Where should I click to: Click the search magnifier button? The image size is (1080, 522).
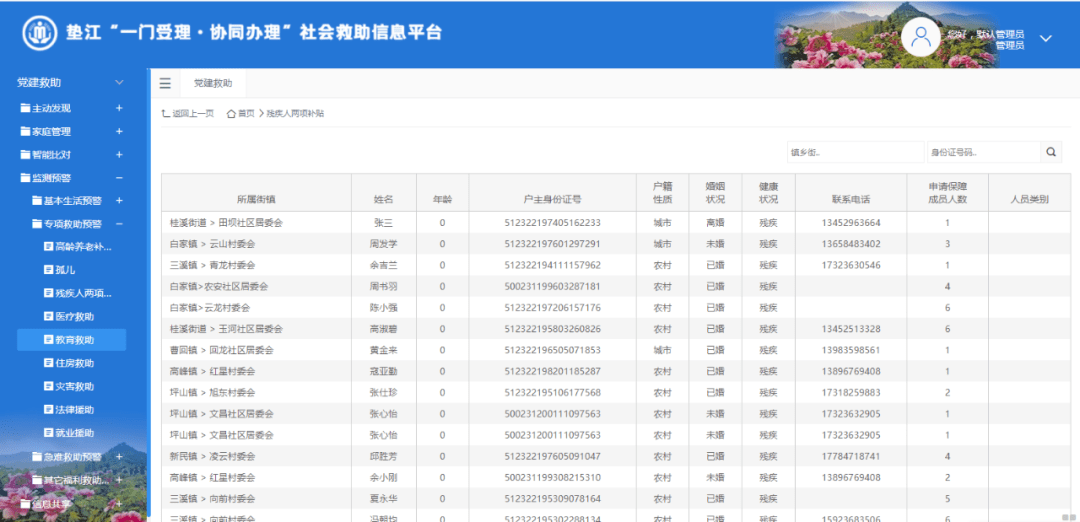coord(1052,152)
